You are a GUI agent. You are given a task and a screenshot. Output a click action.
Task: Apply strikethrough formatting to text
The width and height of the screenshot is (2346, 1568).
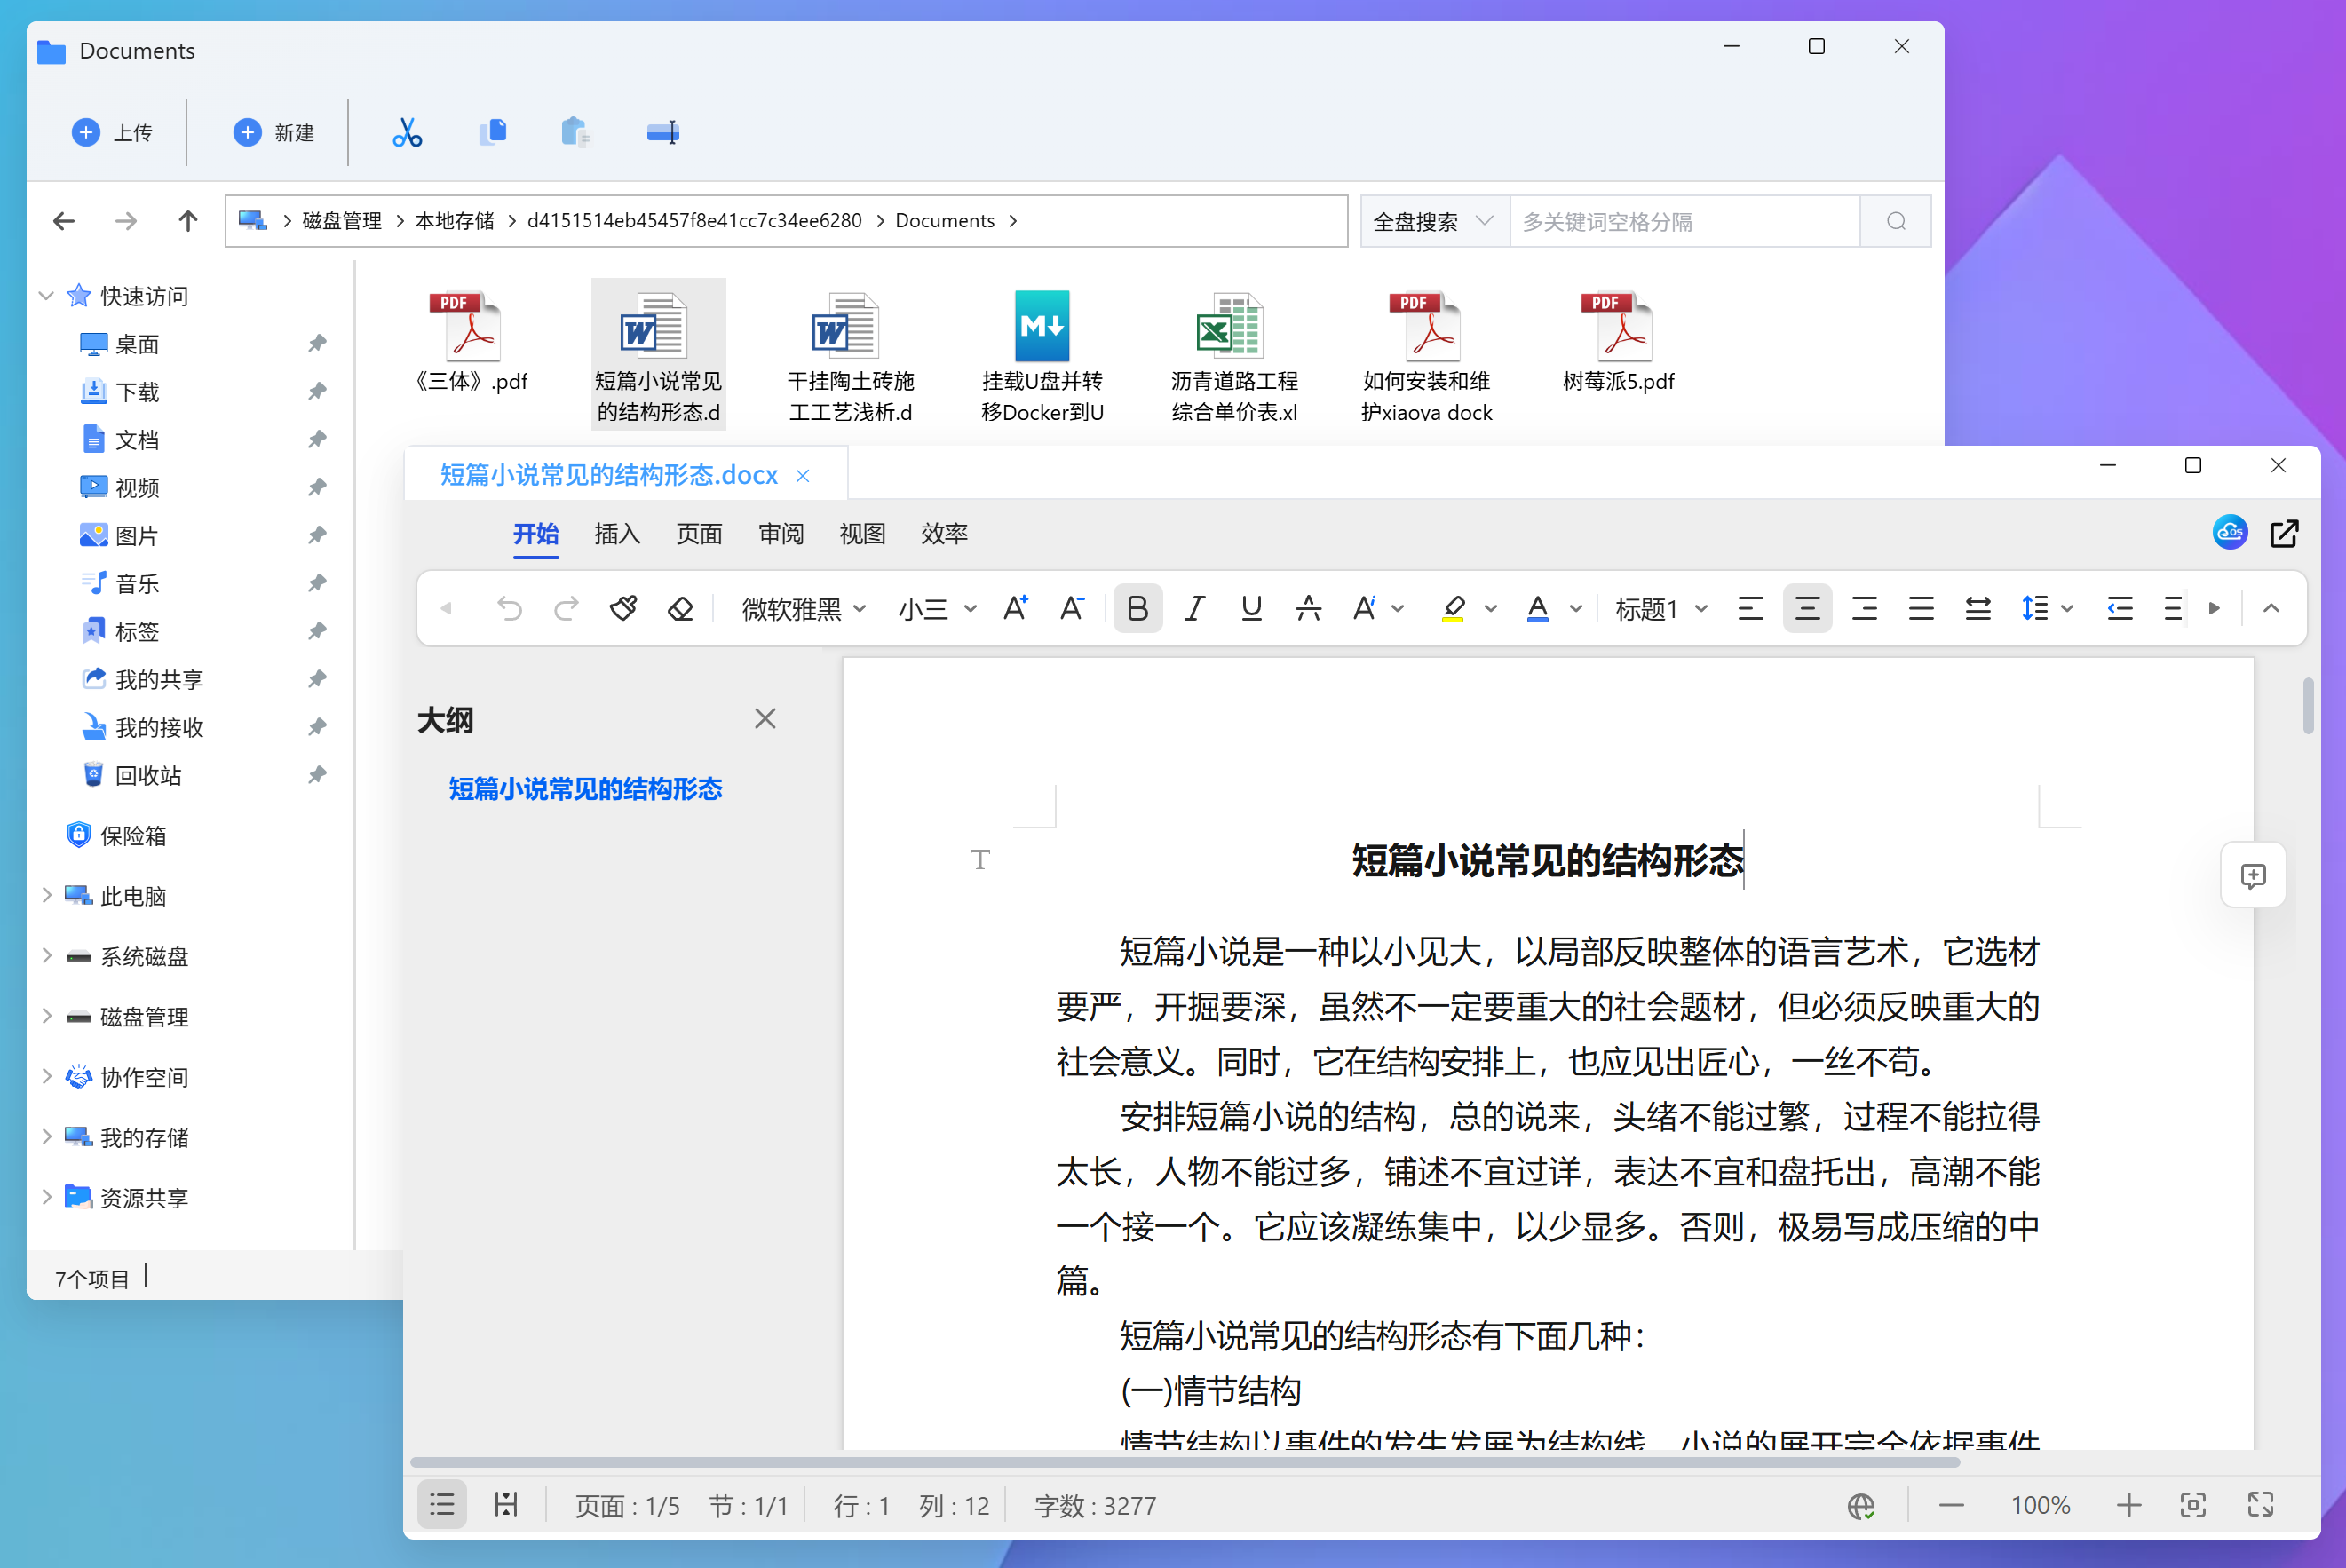(x=1309, y=608)
